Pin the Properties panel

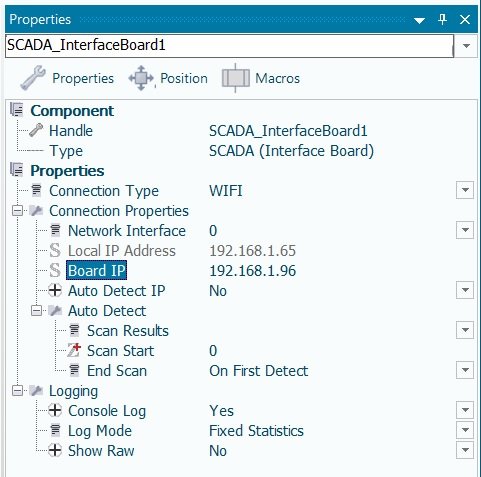442,19
